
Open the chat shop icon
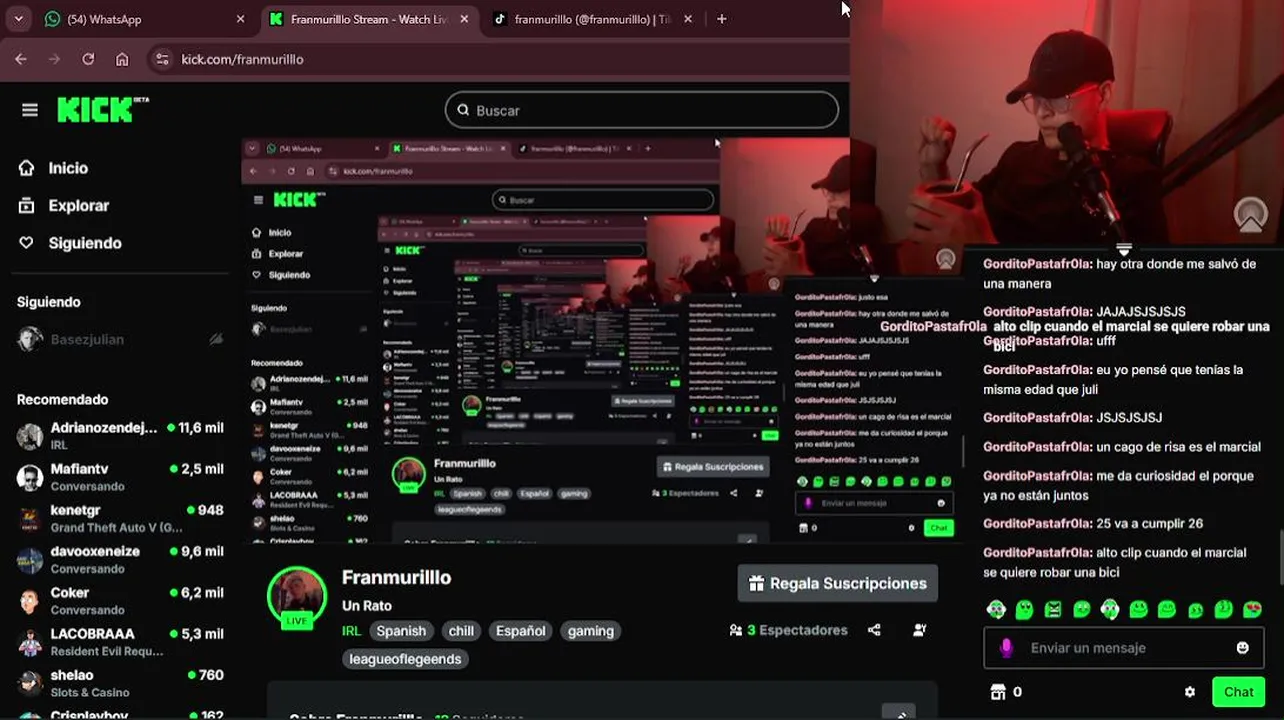tap(997, 692)
